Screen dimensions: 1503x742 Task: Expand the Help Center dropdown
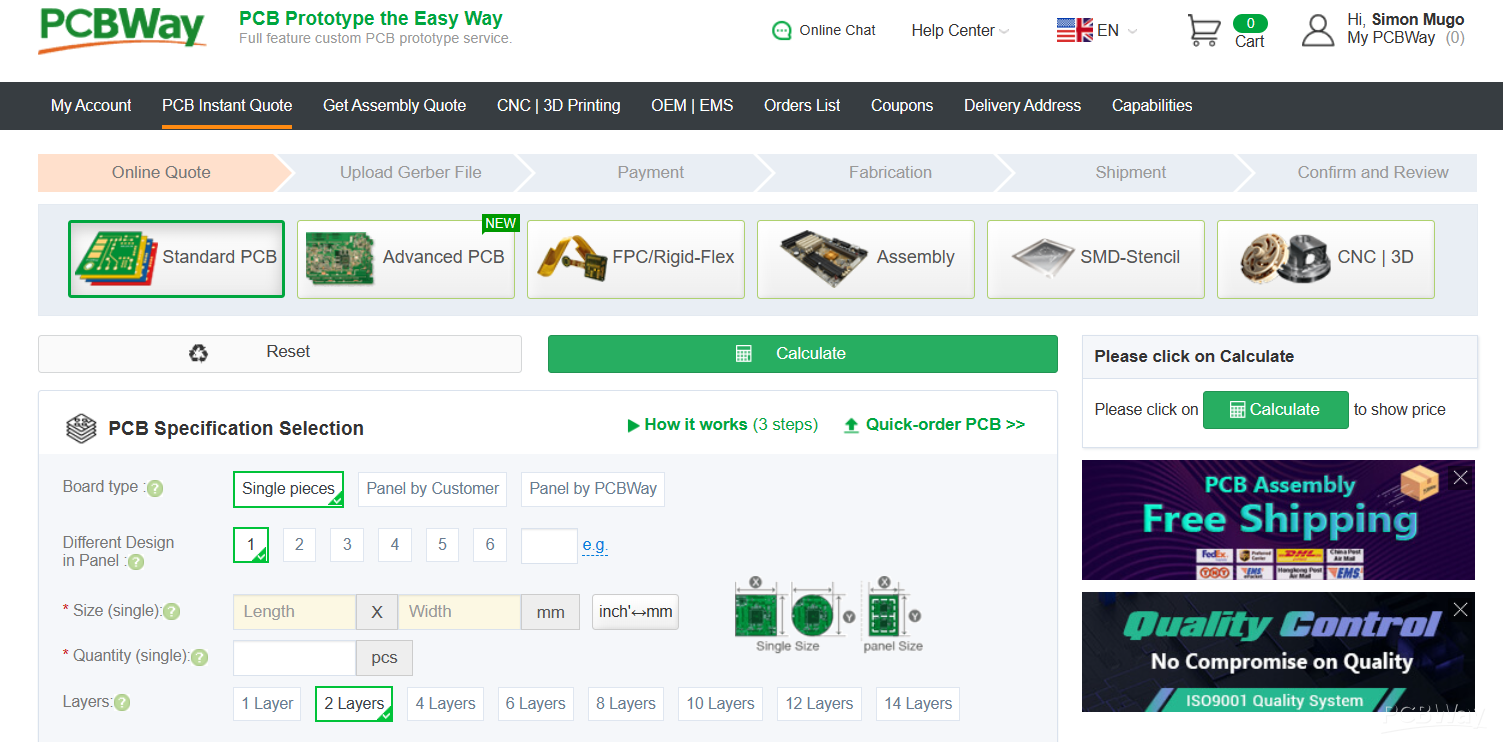coord(959,31)
